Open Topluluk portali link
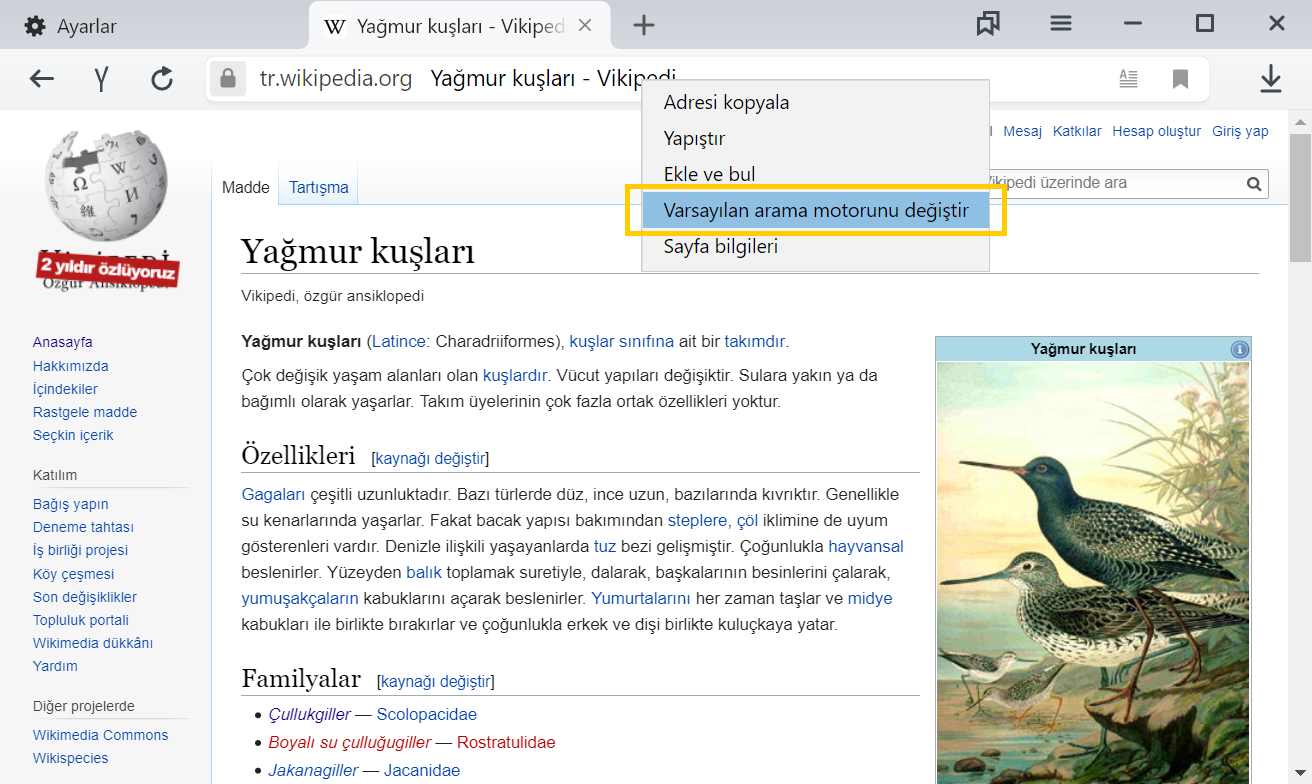This screenshot has height=784, width=1312. click(x=81, y=620)
